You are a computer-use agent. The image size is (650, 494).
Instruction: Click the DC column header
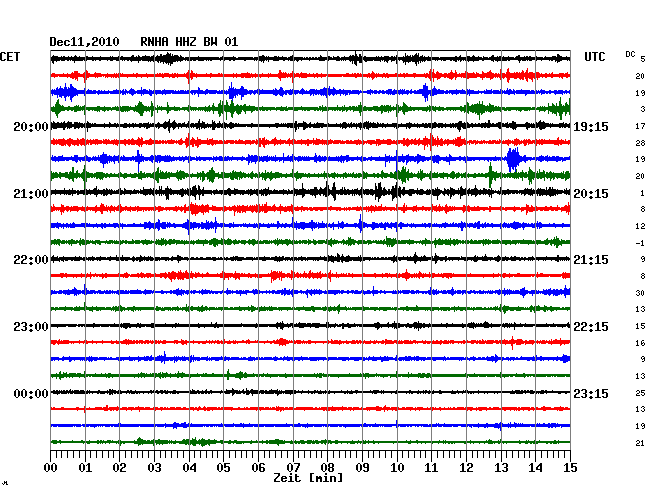pos(630,54)
